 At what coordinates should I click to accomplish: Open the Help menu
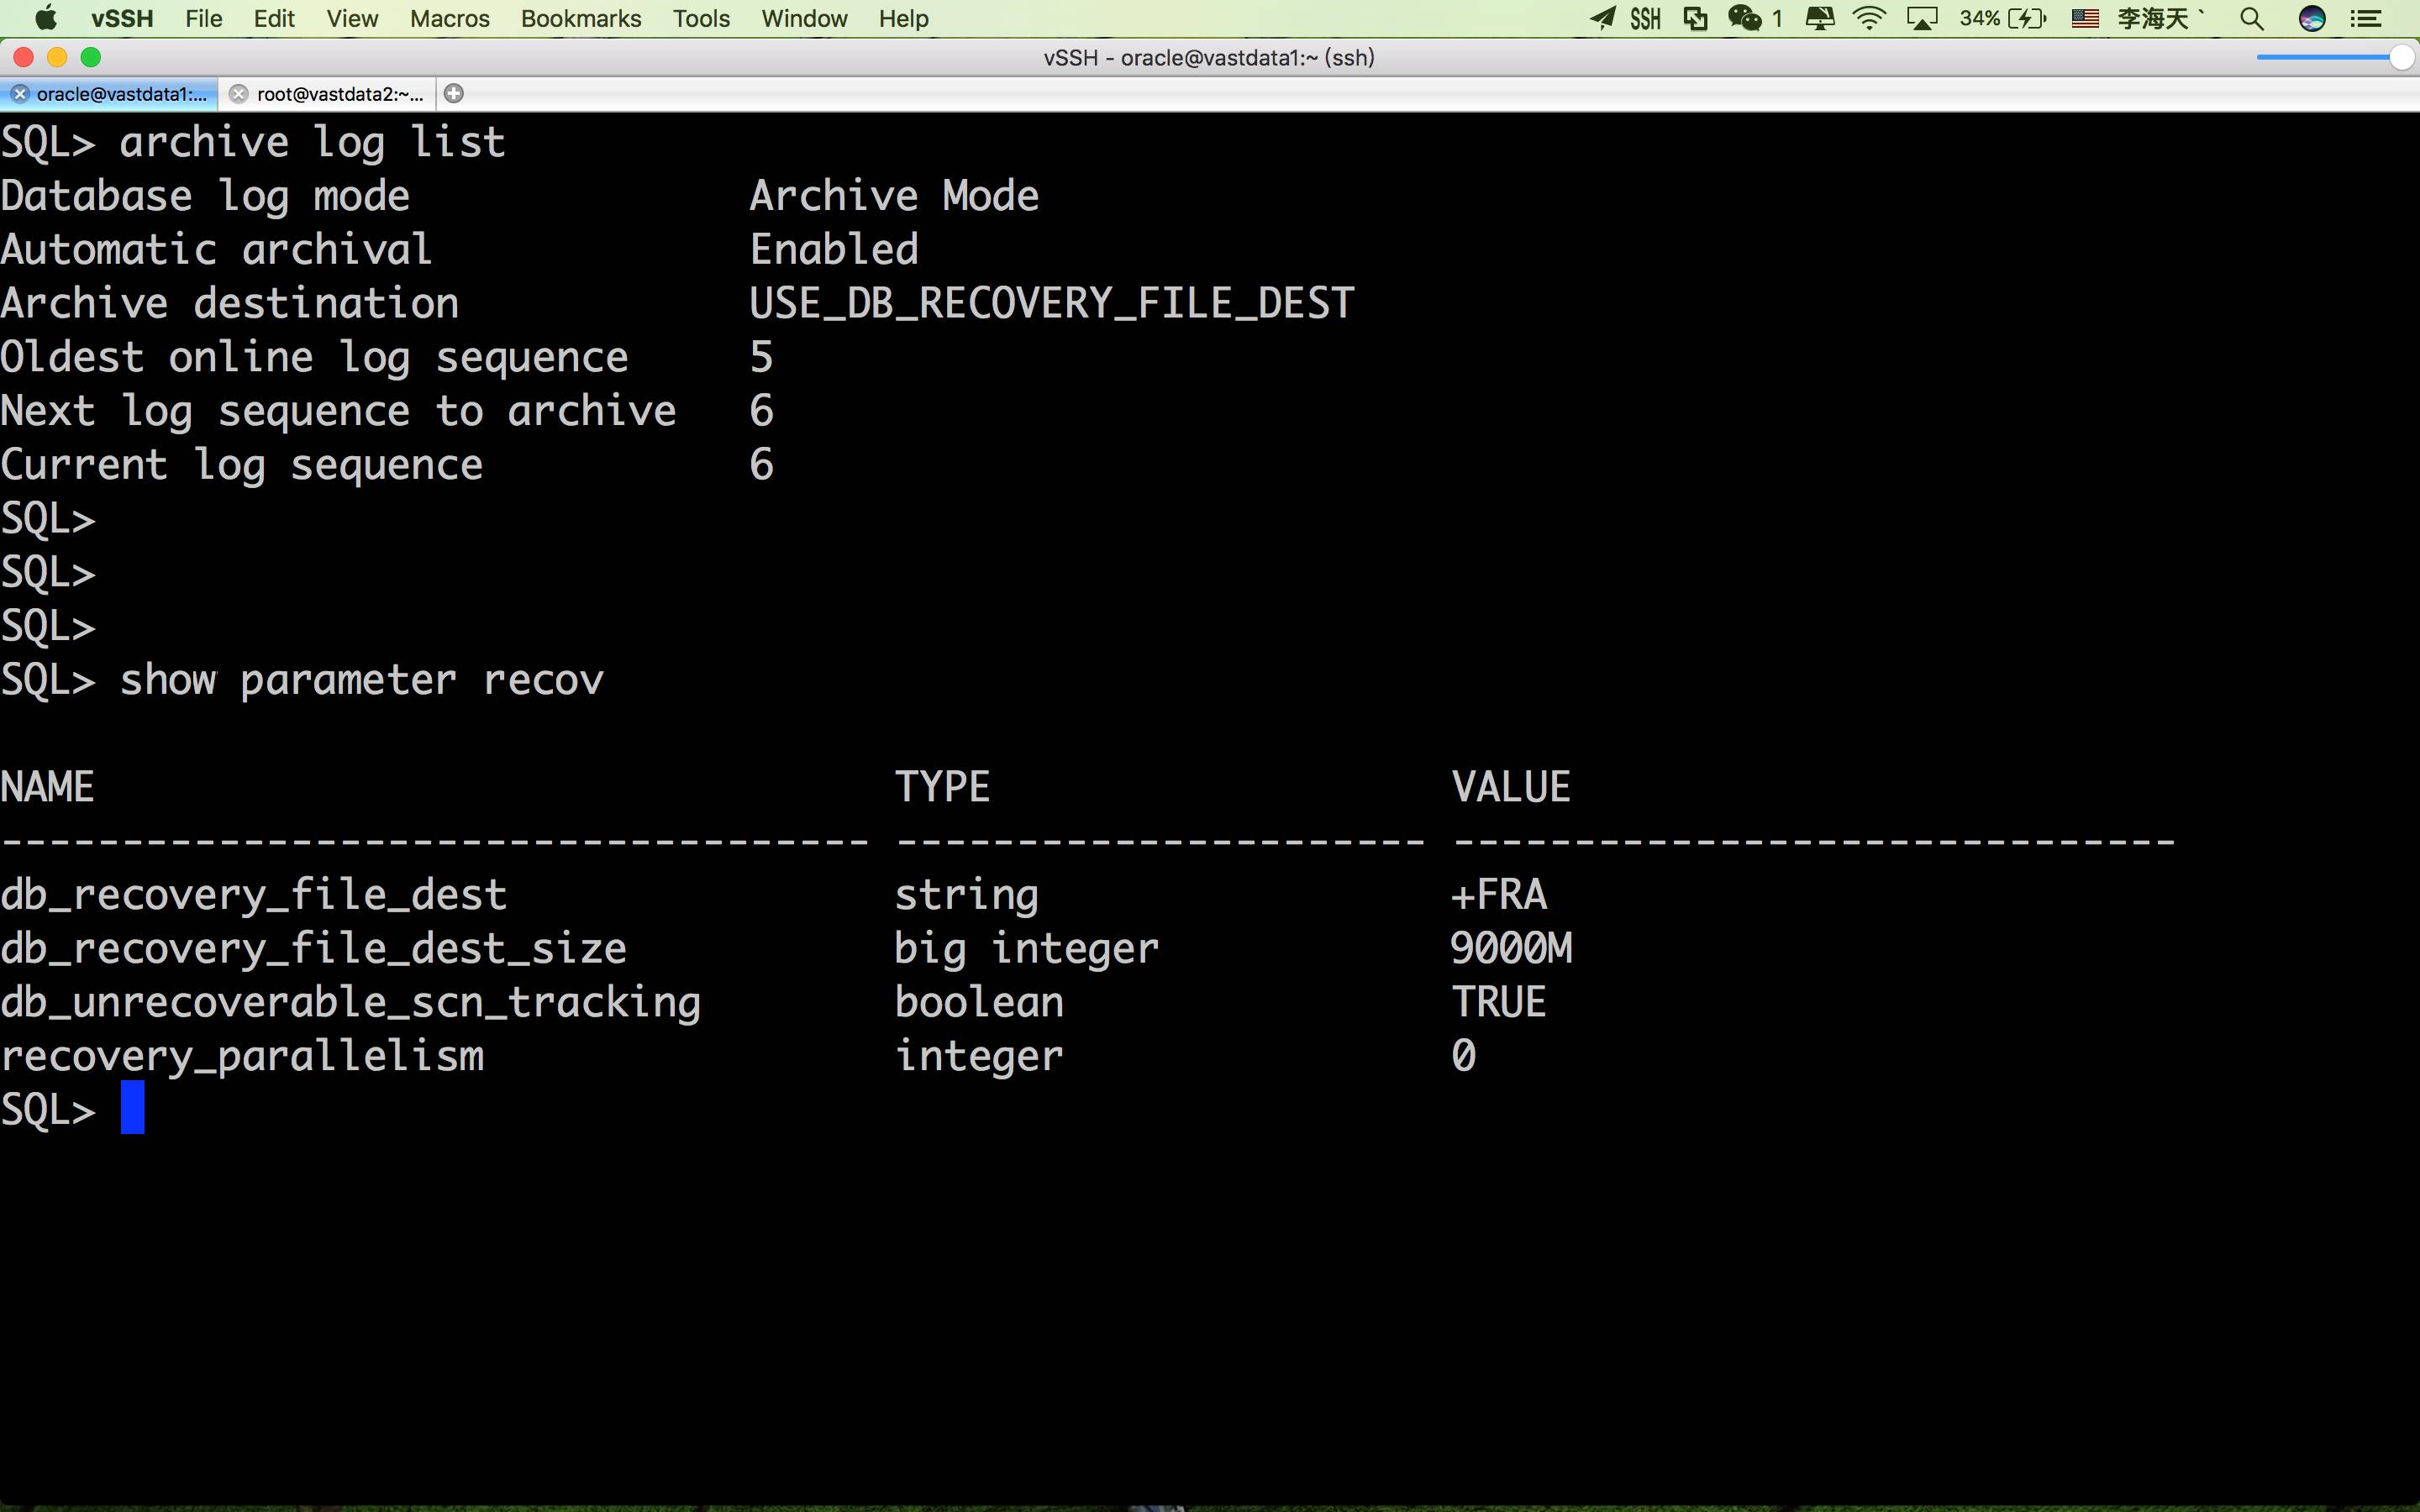tap(904, 18)
